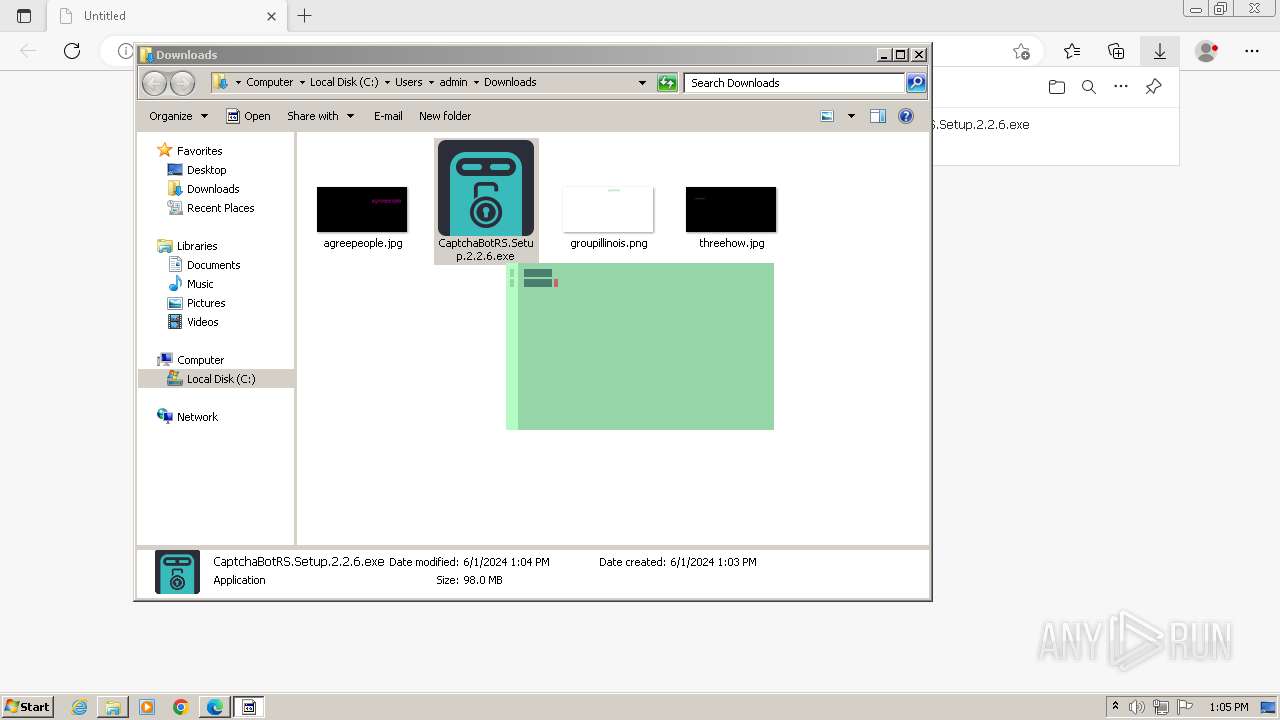Click Explorer Back navigation button
The width and height of the screenshot is (1280, 720).
pyautogui.click(x=154, y=83)
